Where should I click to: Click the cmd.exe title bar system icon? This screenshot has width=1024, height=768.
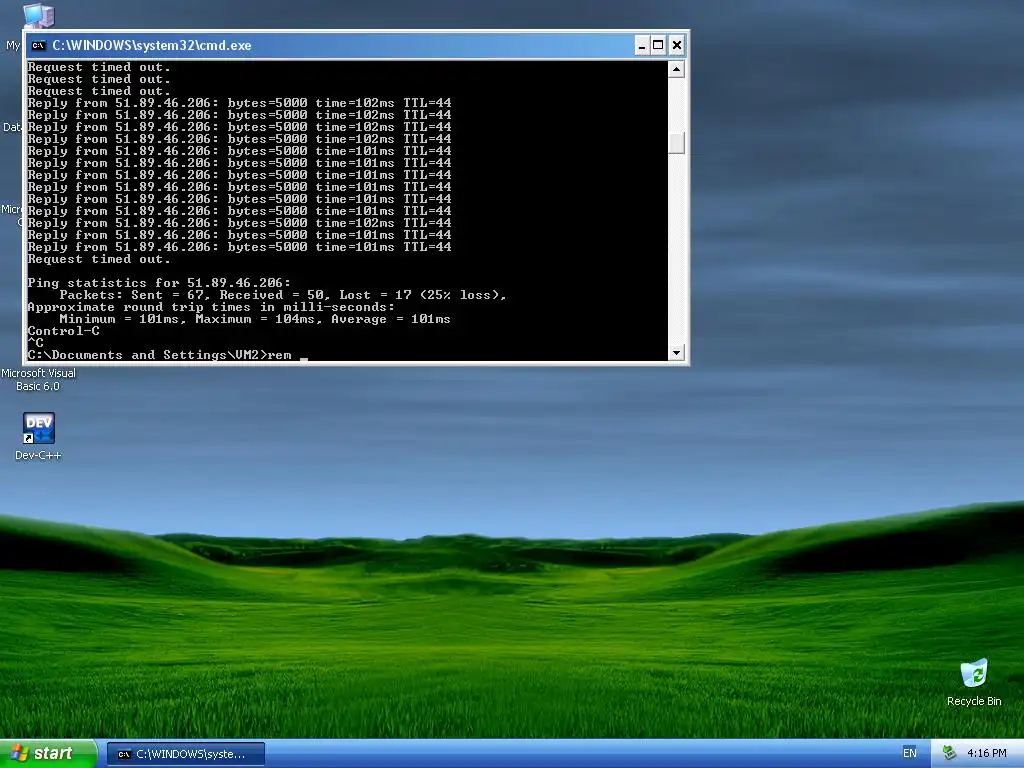[39, 45]
